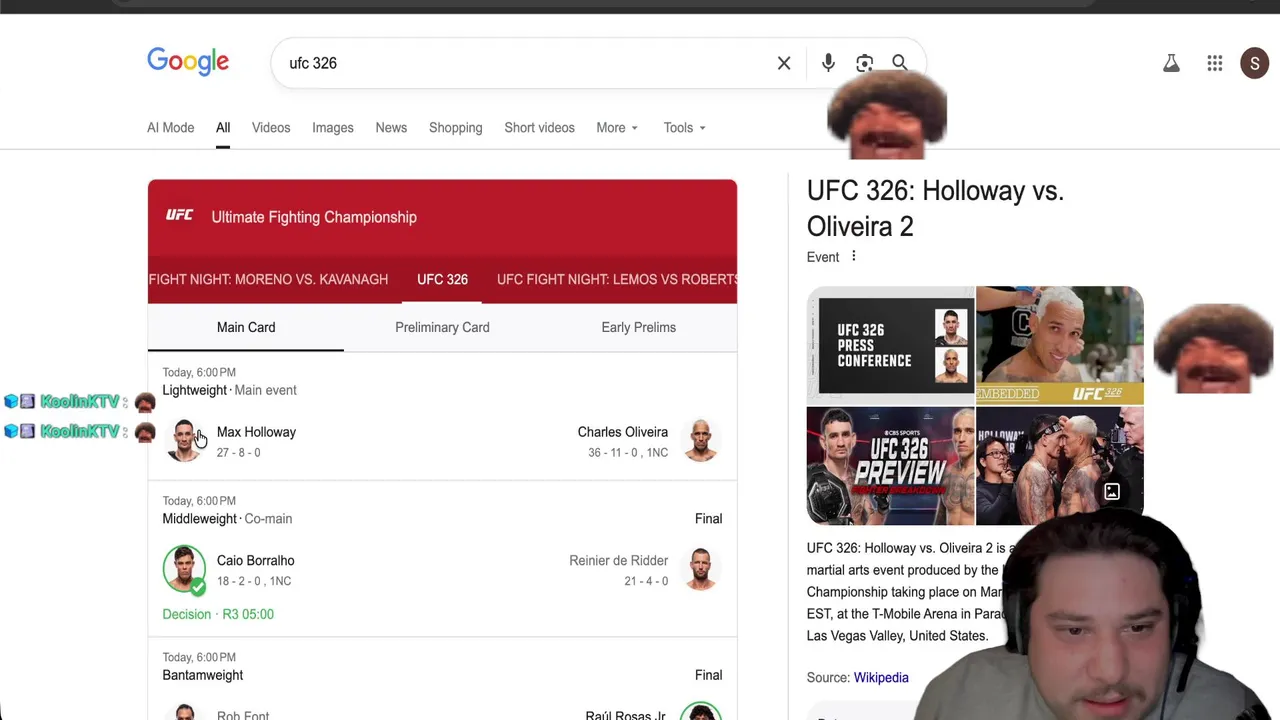Open the Google apps grid icon
This screenshot has width=1280, height=720.
coord(1215,63)
